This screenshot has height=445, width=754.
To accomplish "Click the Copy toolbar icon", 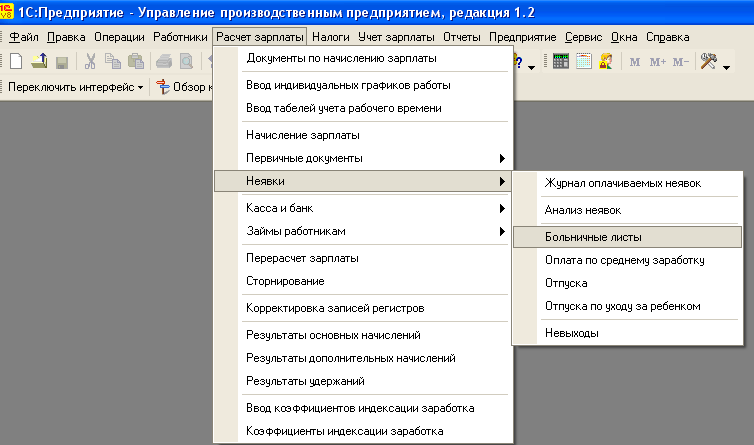I will 113,61.
